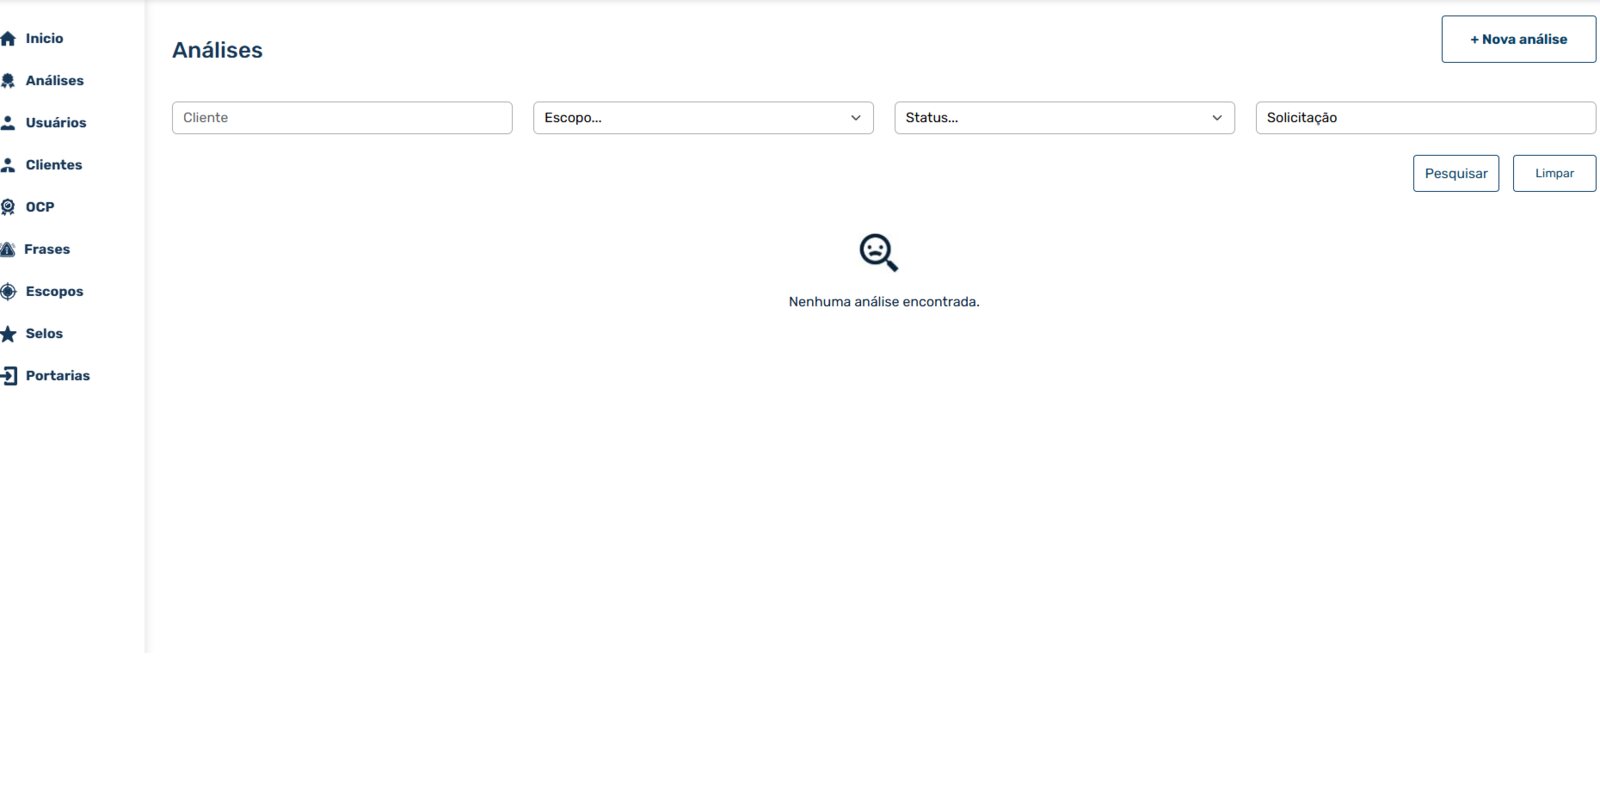Open the OCP sidebar entry
Image resolution: width=1600 pixels, height=800 pixels.
coord(40,206)
